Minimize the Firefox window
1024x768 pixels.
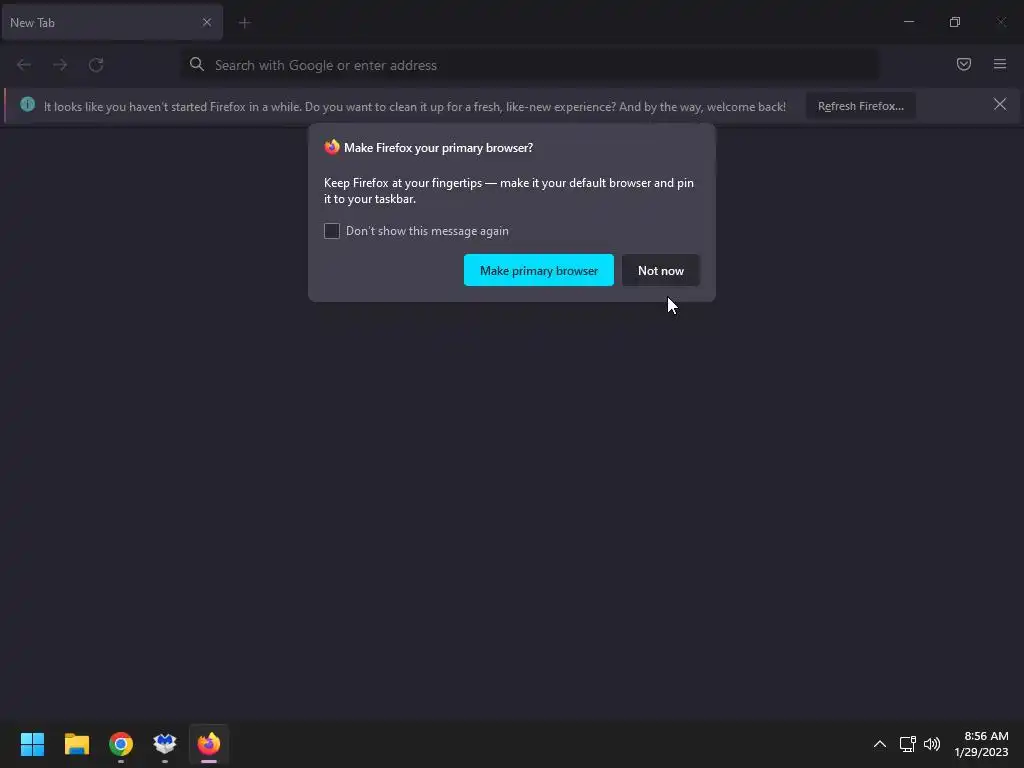click(908, 22)
